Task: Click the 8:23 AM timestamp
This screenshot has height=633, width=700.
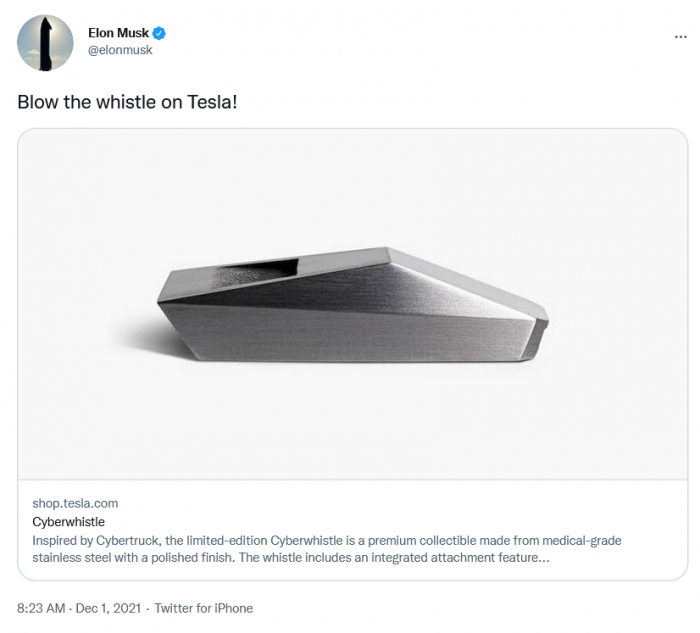Action: (42, 608)
